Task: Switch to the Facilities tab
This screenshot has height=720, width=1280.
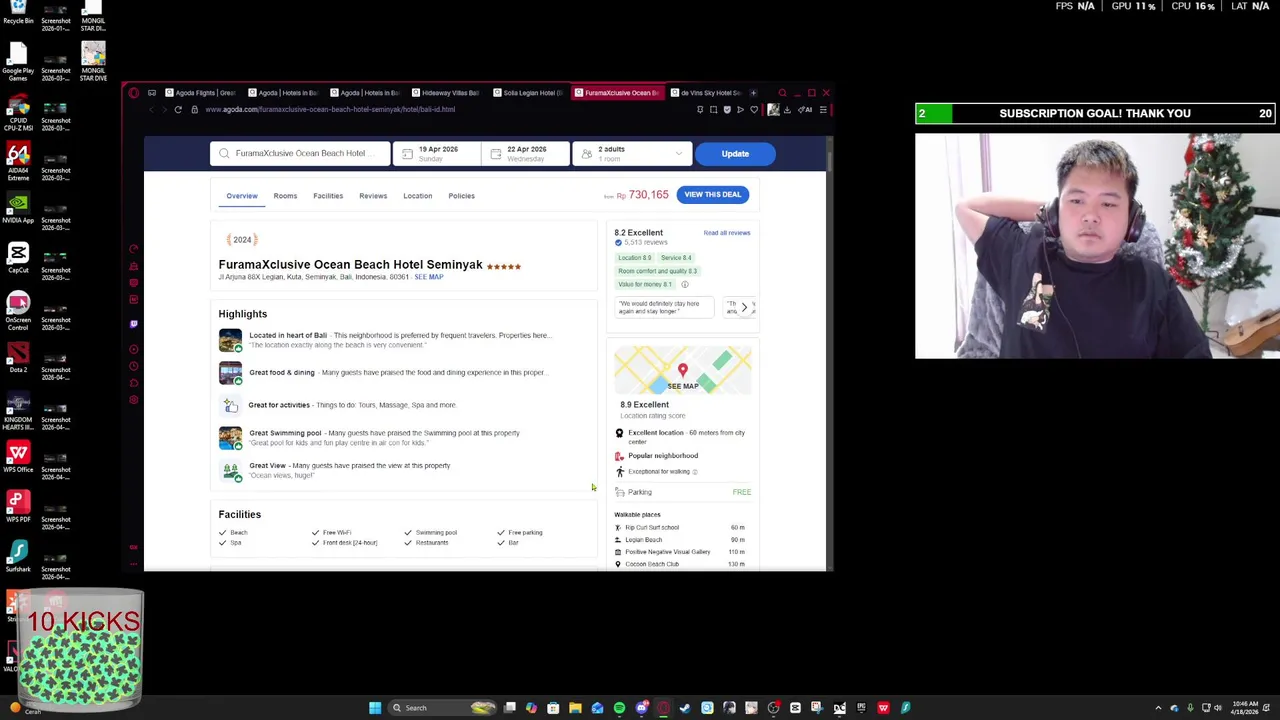Action: point(328,196)
